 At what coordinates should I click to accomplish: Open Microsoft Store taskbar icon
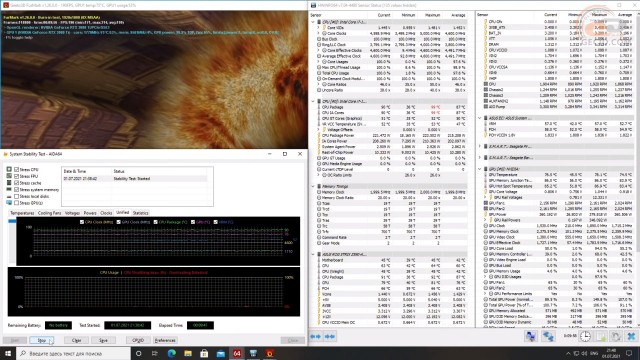coord(204,353)
